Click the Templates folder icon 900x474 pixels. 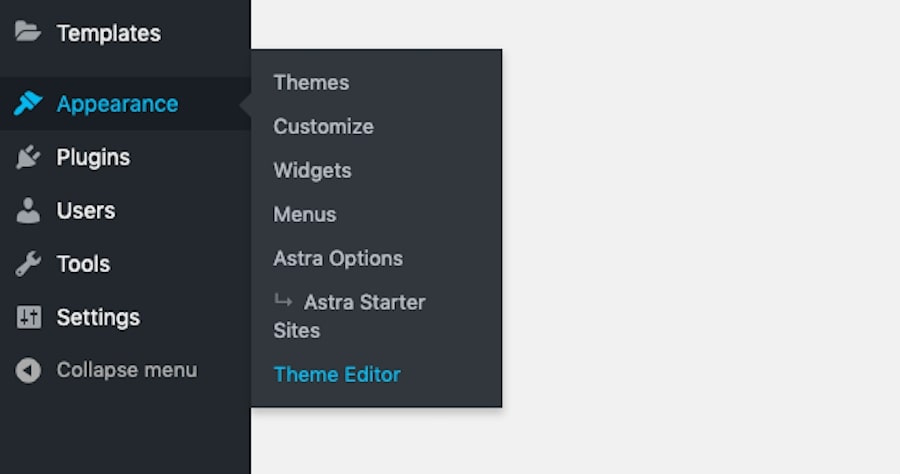coord(28,32)
